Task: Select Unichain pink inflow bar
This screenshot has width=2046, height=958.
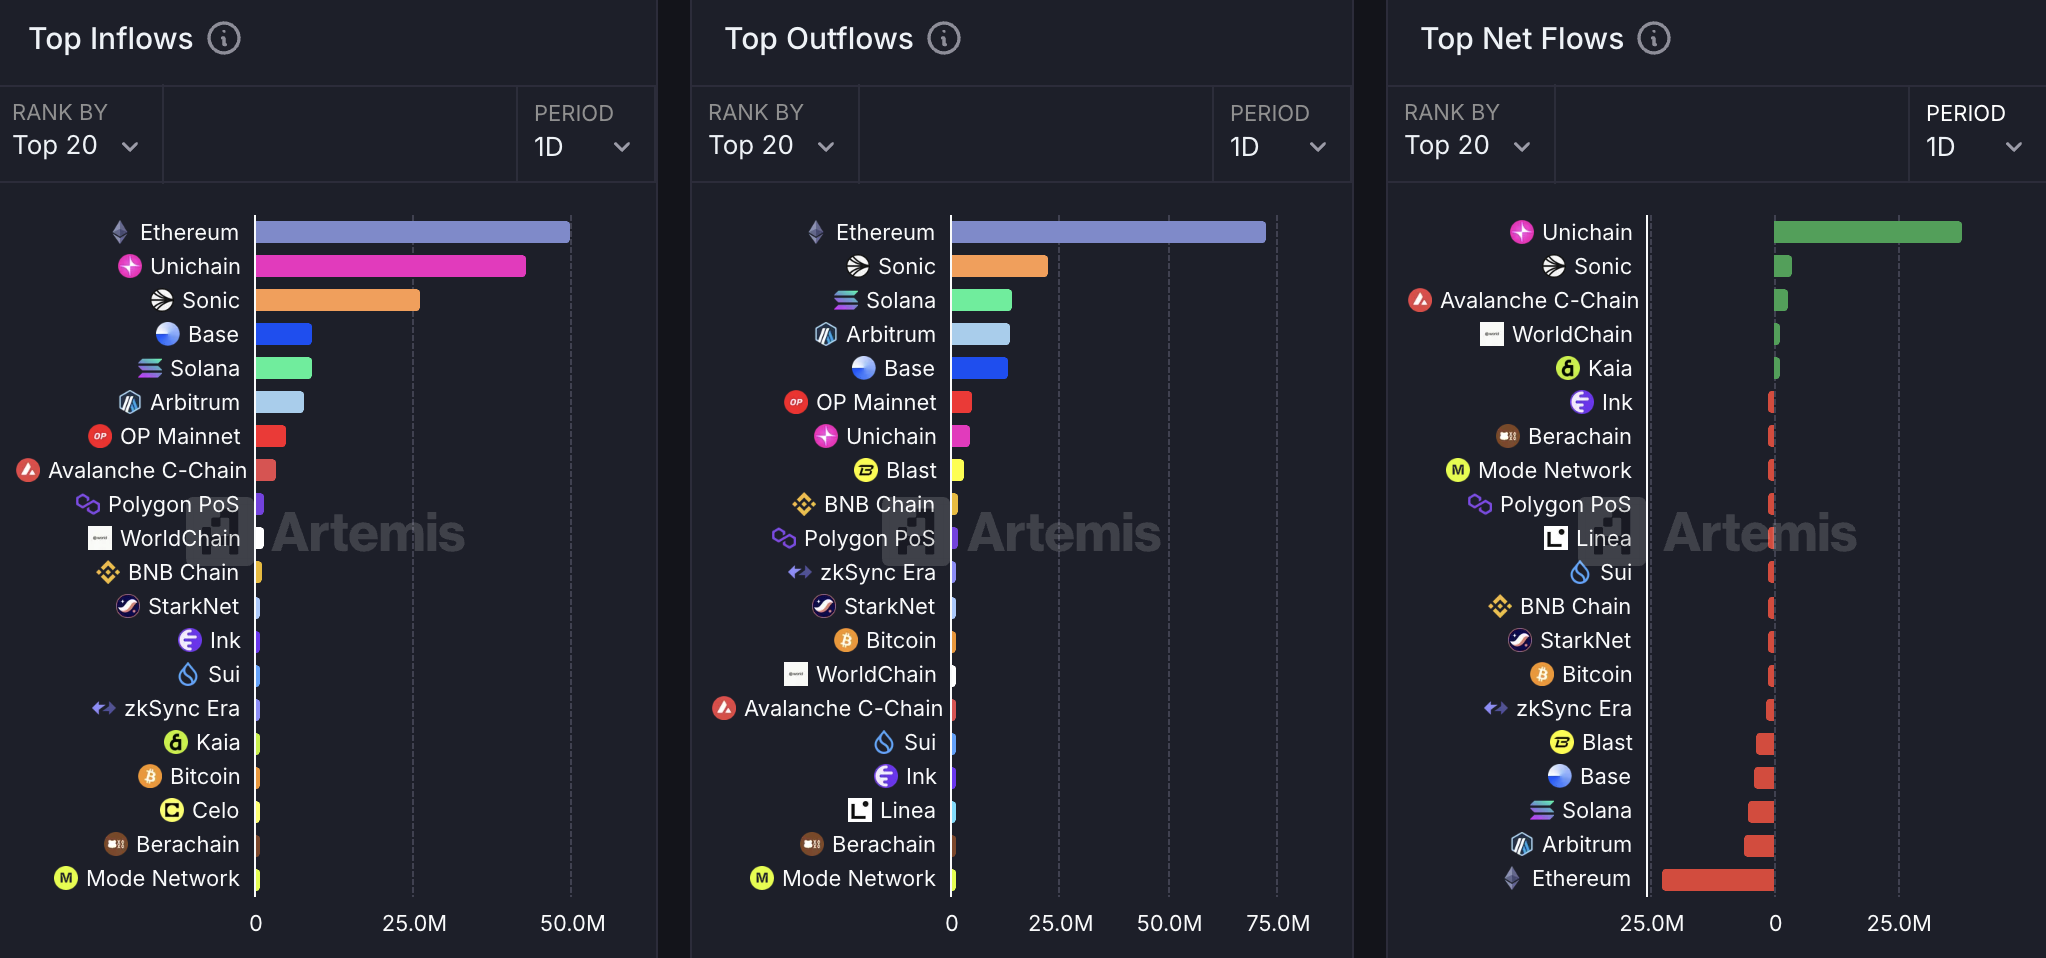Action: (391, 266)
